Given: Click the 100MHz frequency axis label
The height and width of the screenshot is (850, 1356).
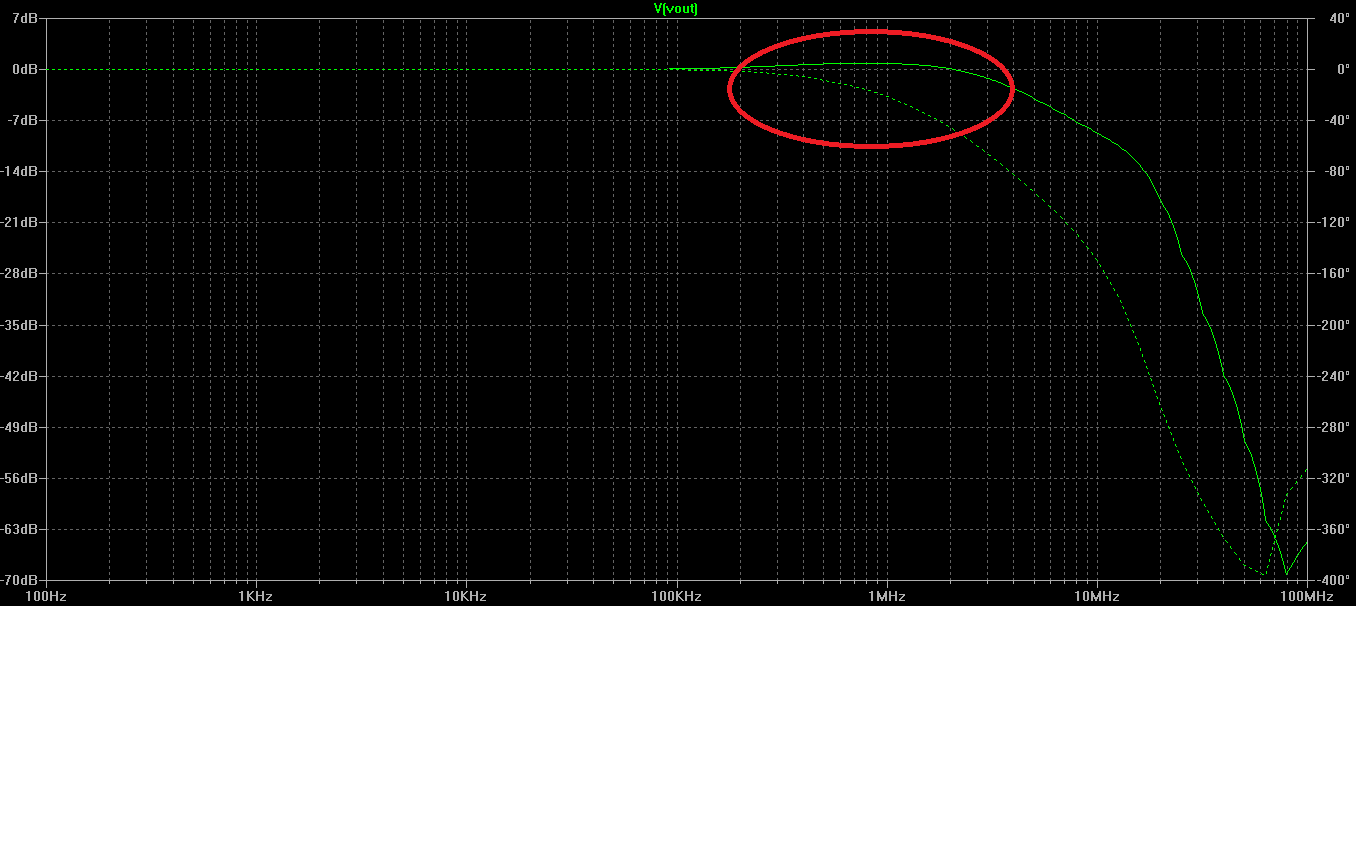Looking at the screenshot, I should (x=1307, y=596).
